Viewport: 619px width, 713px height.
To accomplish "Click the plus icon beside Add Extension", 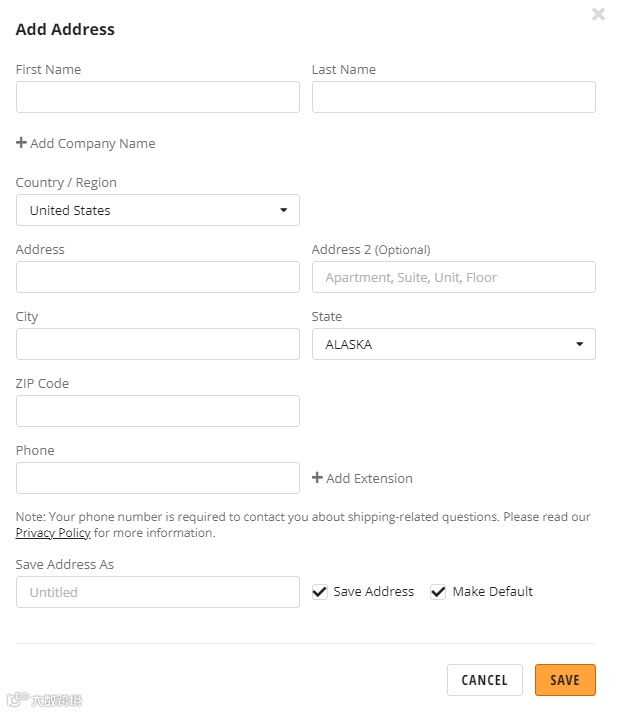I will [x=317, y=478].
